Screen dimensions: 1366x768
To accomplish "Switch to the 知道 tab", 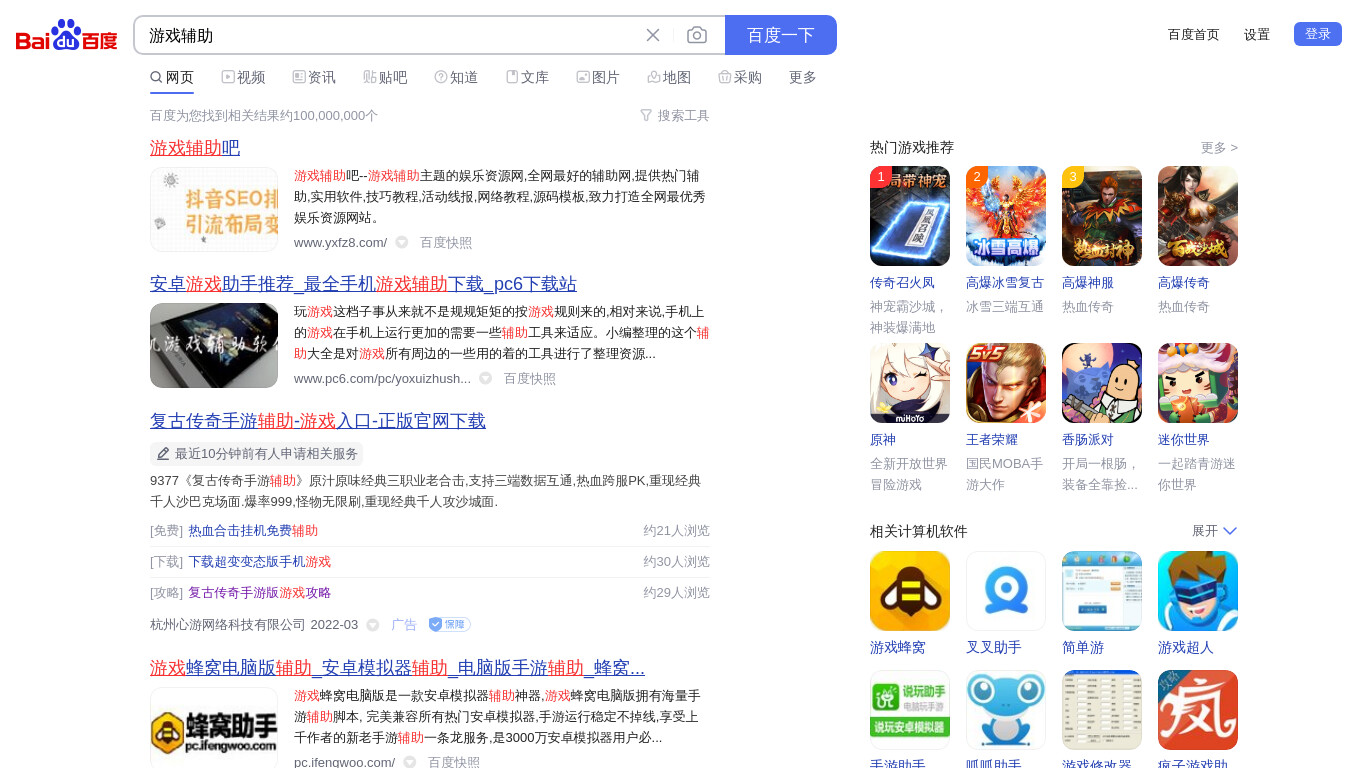I will [456, 77].
